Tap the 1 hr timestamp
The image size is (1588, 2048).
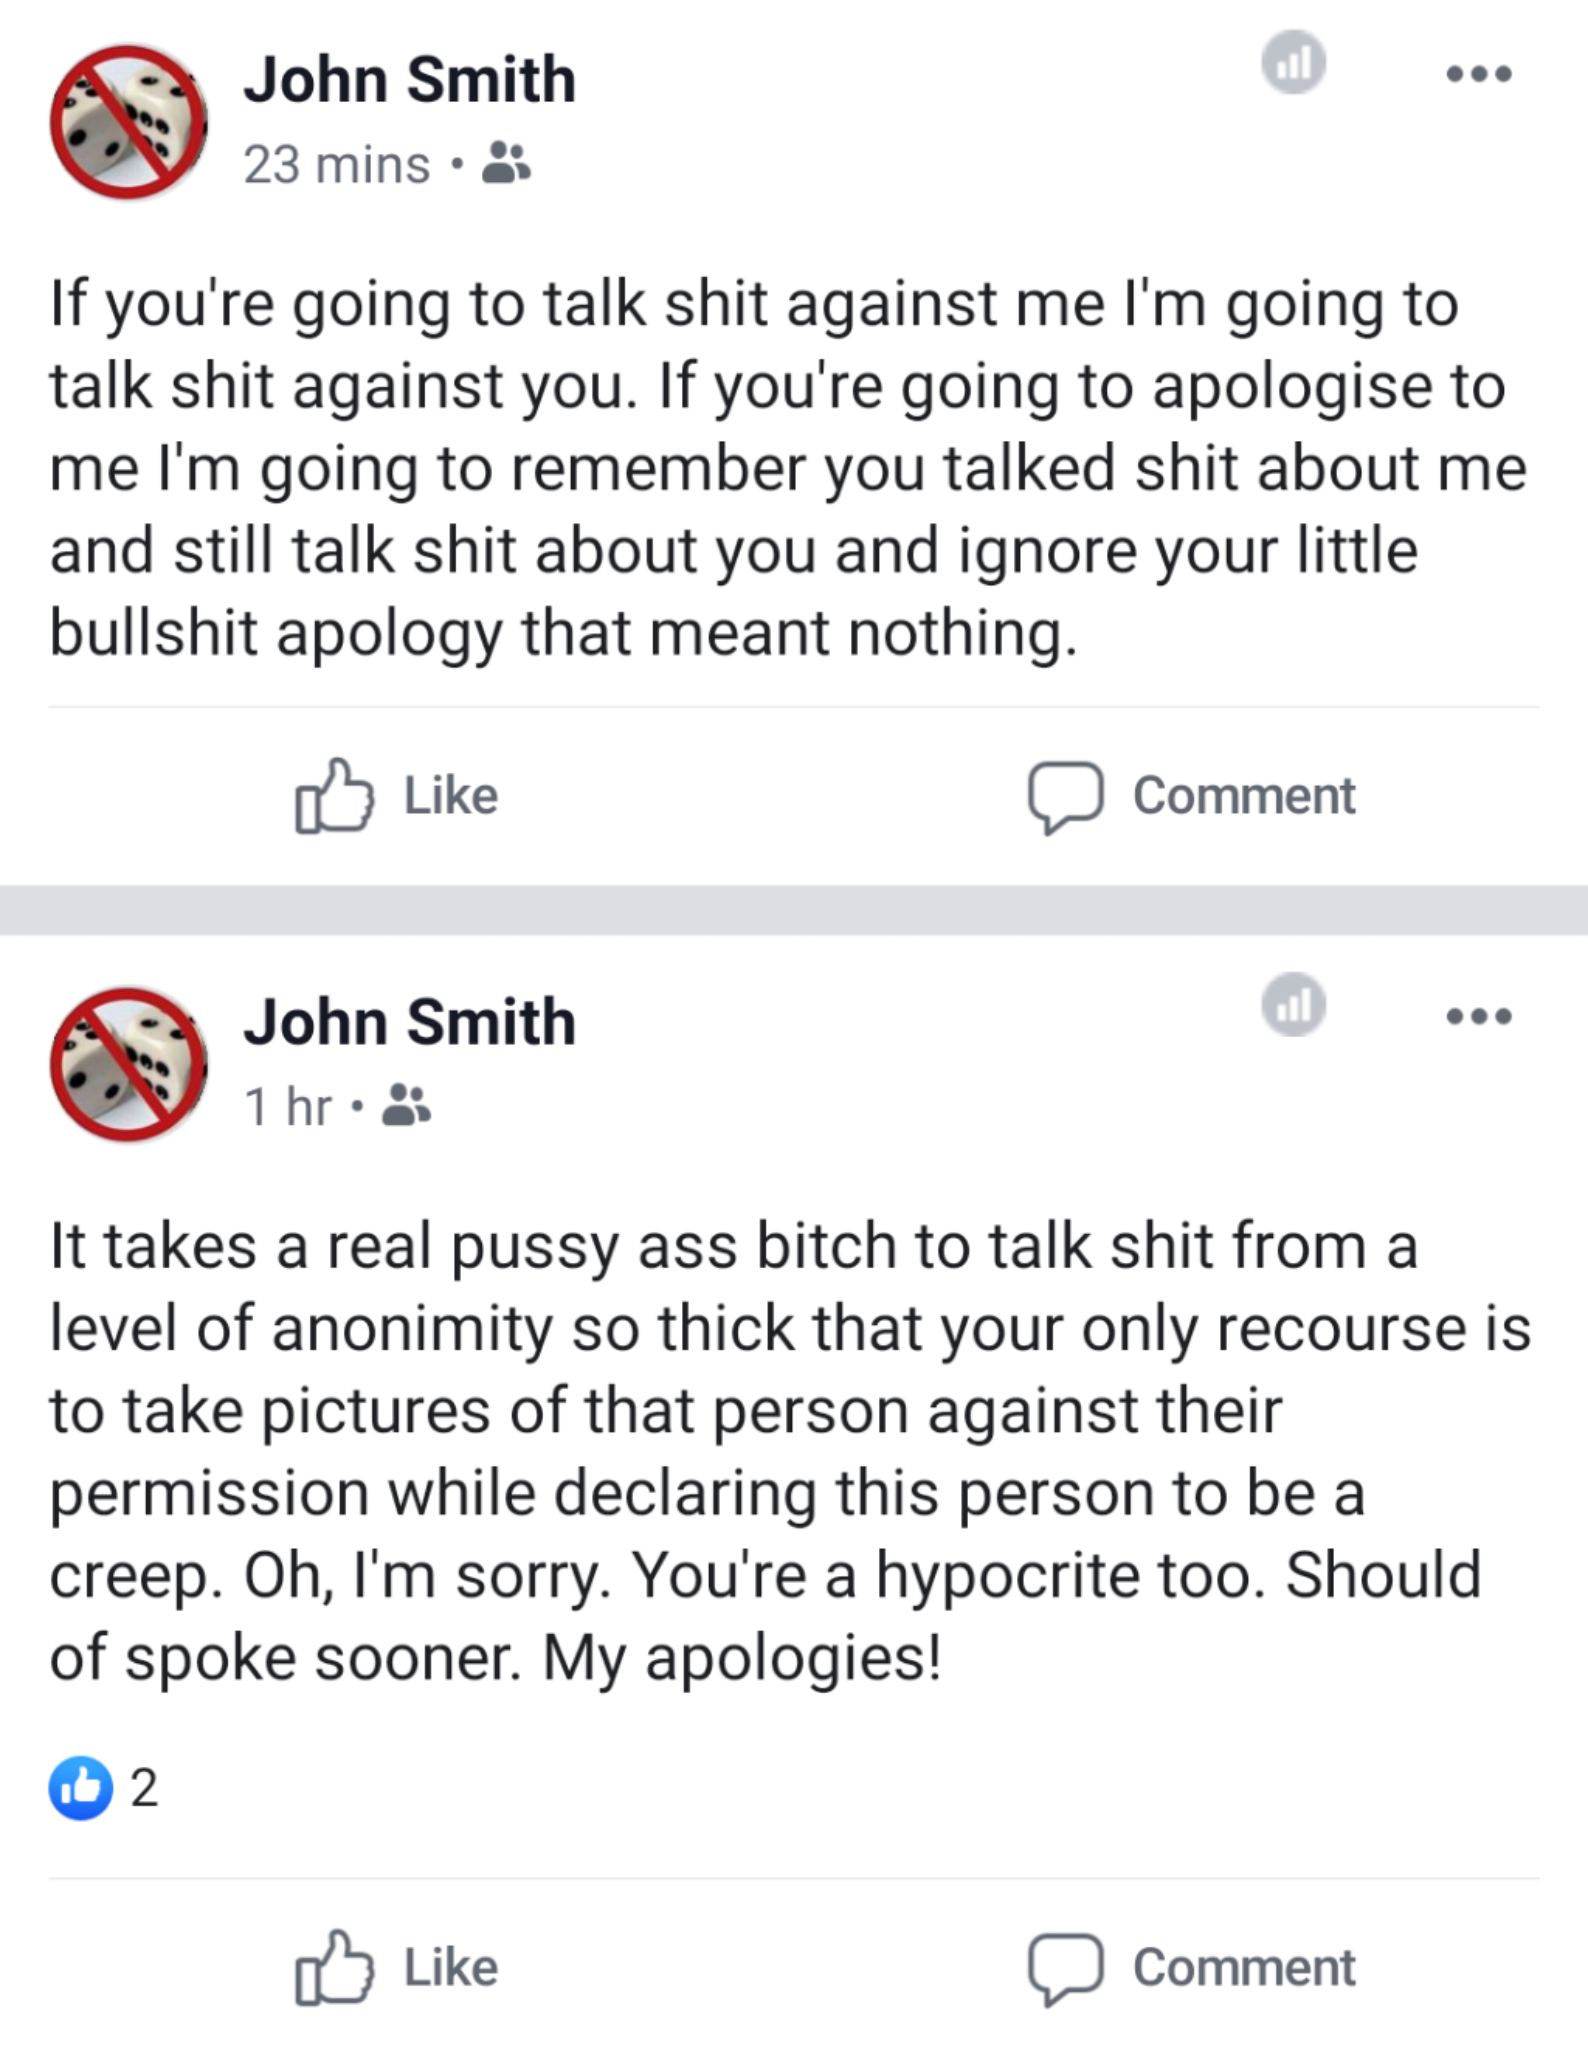tap(288, 1107)
